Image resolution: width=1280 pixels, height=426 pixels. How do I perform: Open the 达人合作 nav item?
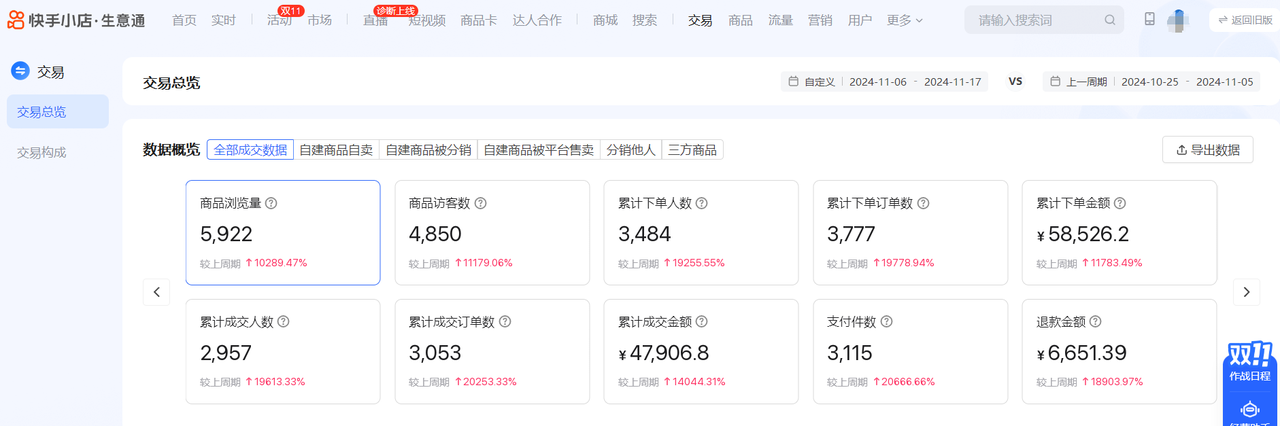tap(537, 20)
